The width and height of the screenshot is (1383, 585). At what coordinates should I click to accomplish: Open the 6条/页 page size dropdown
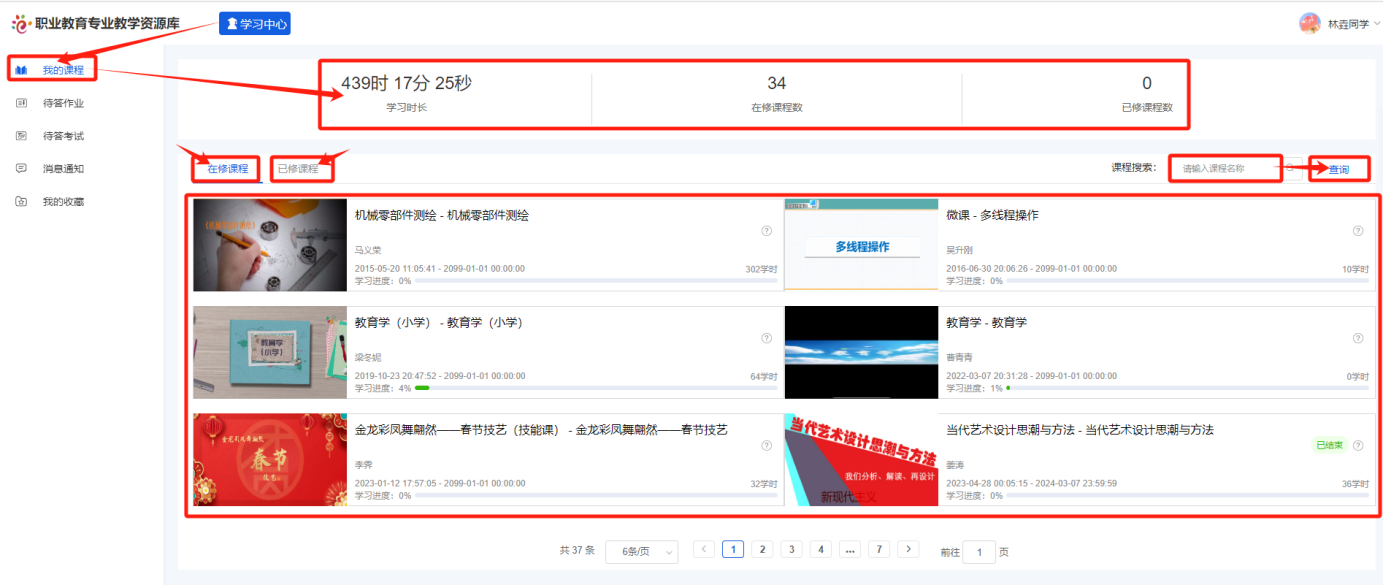point(641,551)
